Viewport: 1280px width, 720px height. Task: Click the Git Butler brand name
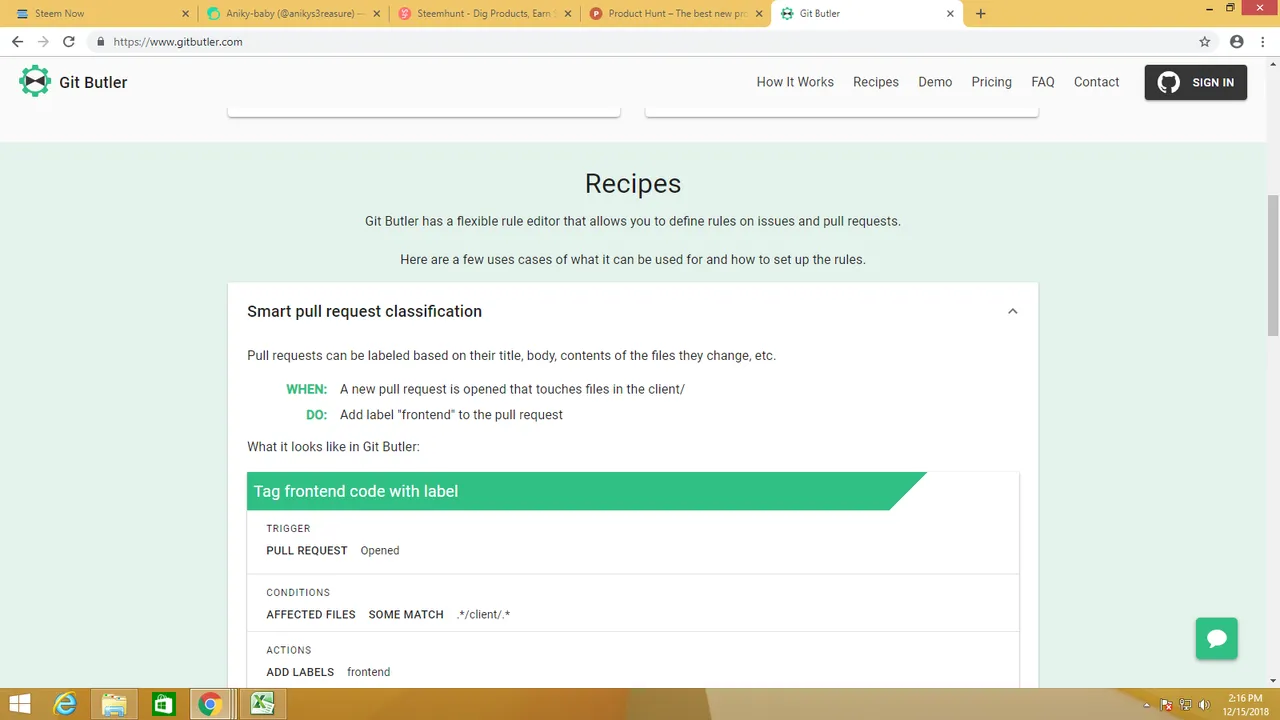[x=93, y=82]
